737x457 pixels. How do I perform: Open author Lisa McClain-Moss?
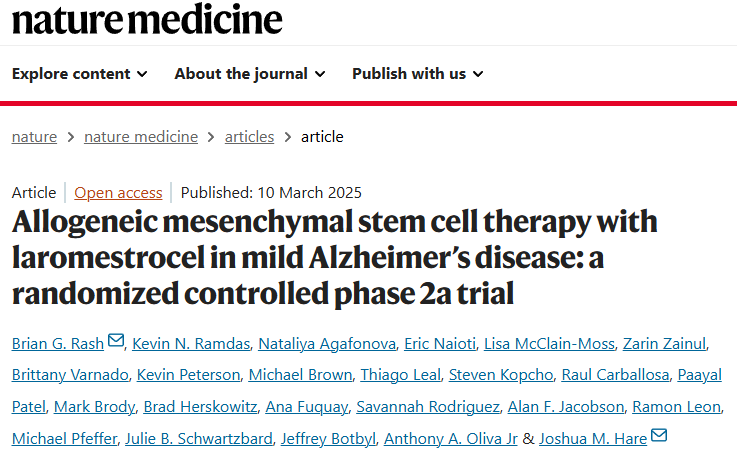[x=547, y=344]
